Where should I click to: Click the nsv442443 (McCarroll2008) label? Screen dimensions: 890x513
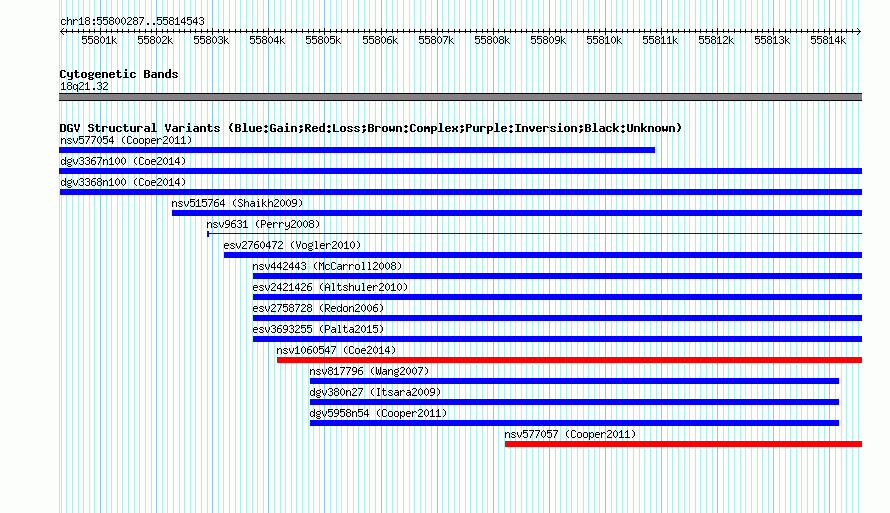328,266
